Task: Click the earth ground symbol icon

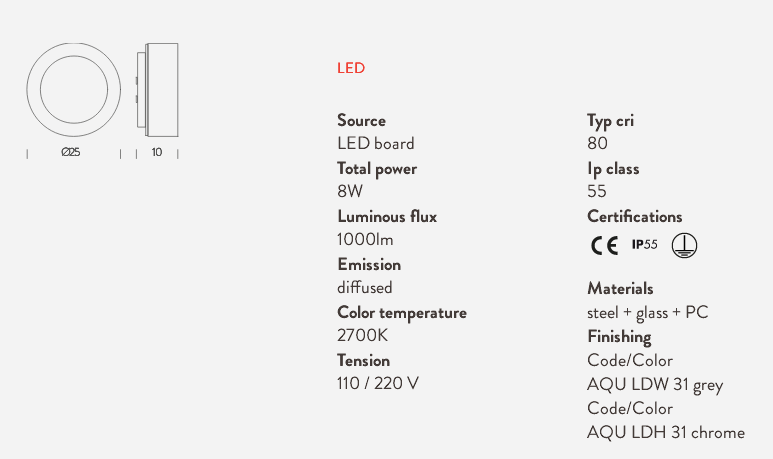Action: coord(684,245)
